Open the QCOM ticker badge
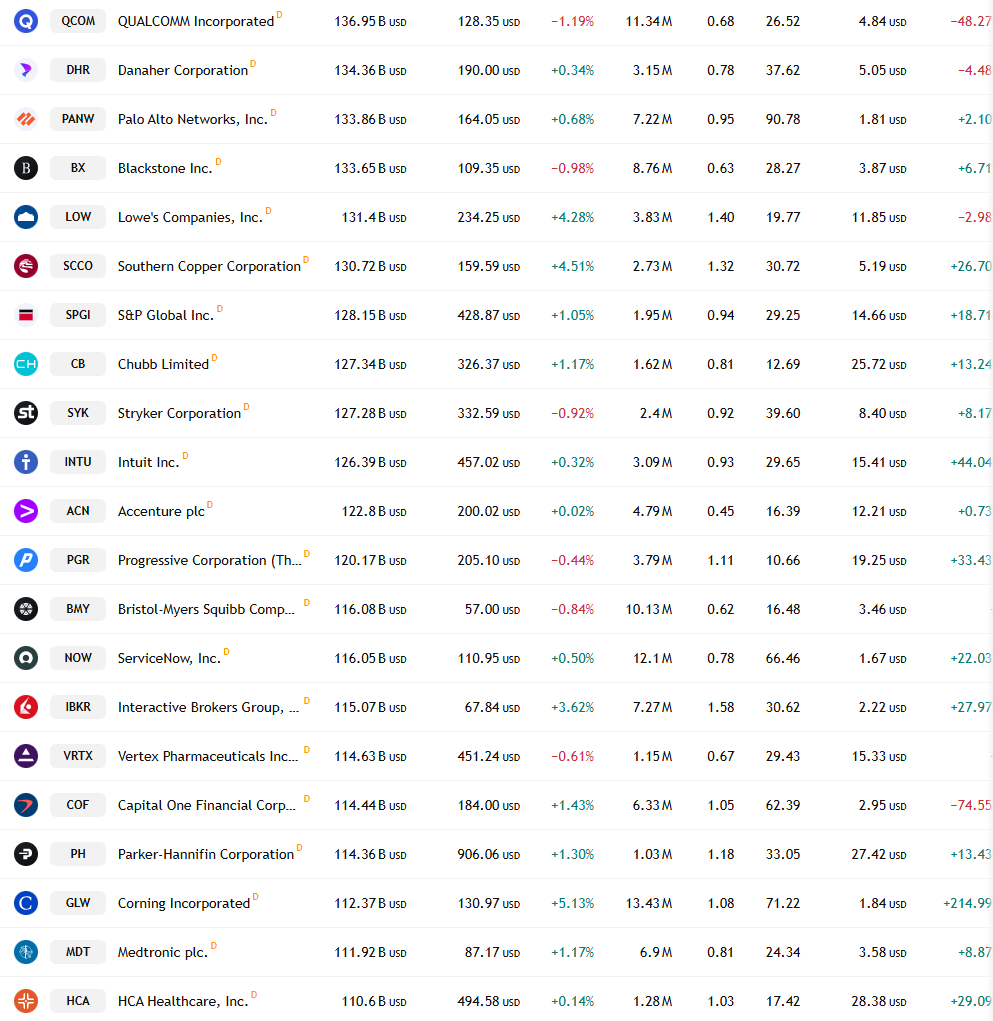 [78, 21]
